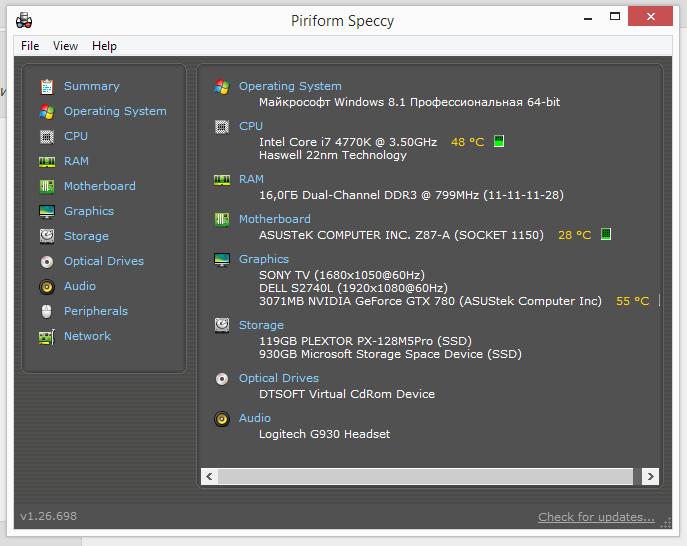The height and width of the screenshot is (546, 687).
Task: Click the Peripherals mouse icon in sidebar
Action: pyautogui.click(x=46, y=312)
